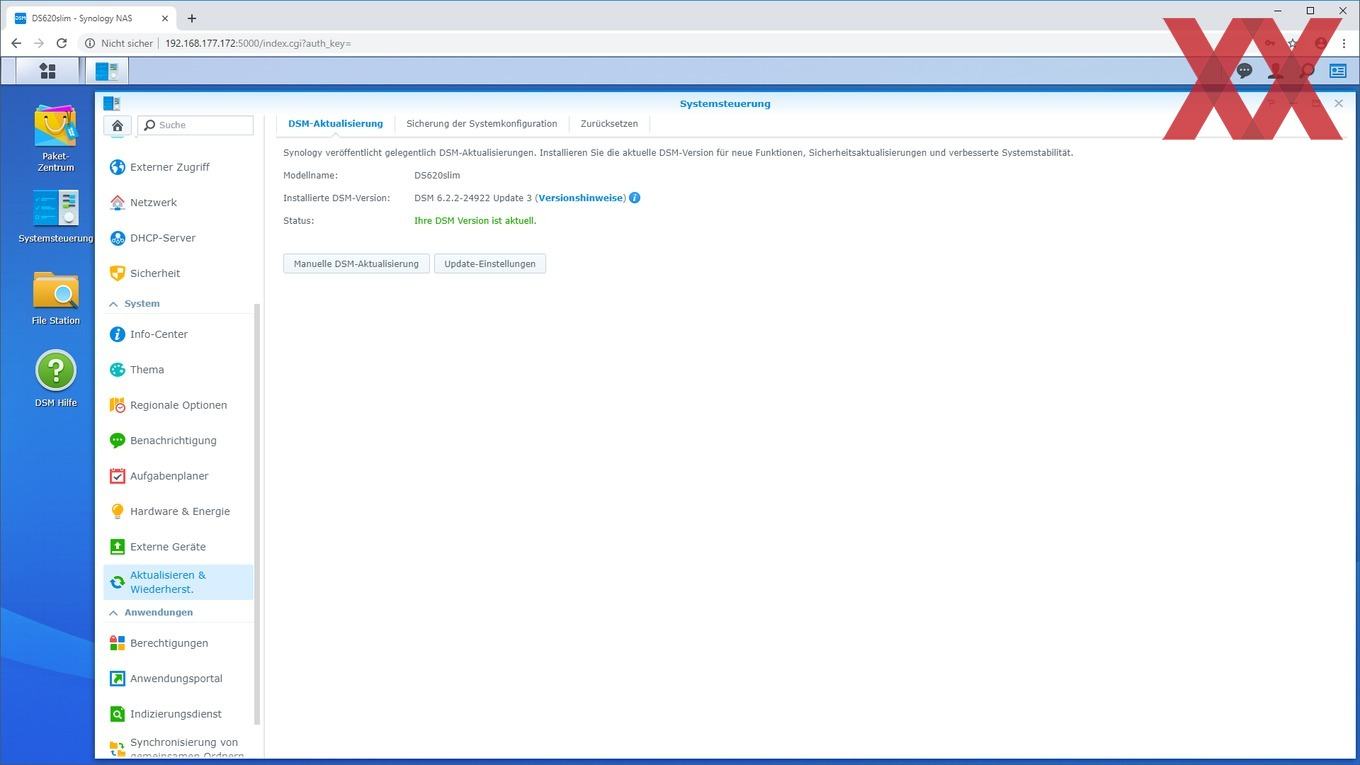Viewport: 1360px width, 765px height.
Task: Open Paket-Zentrum desktop icon
Action: (x=56, y=138)
